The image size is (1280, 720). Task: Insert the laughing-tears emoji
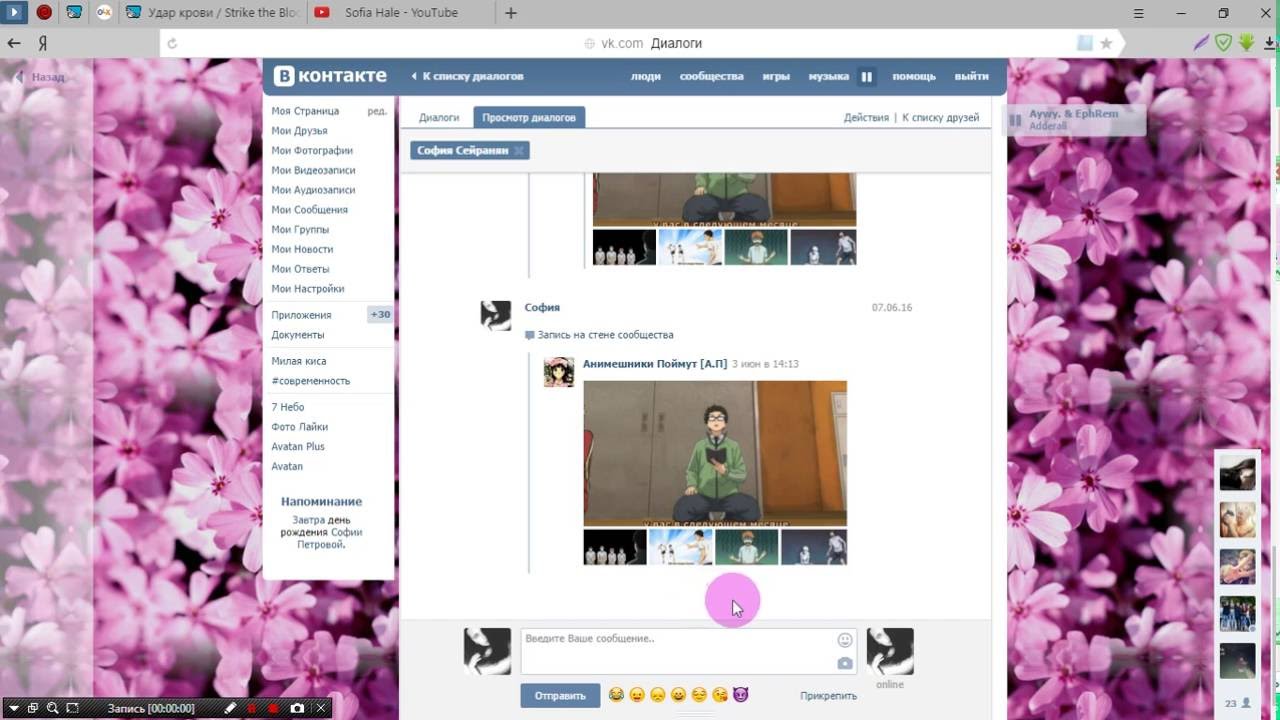click(616, 694)
